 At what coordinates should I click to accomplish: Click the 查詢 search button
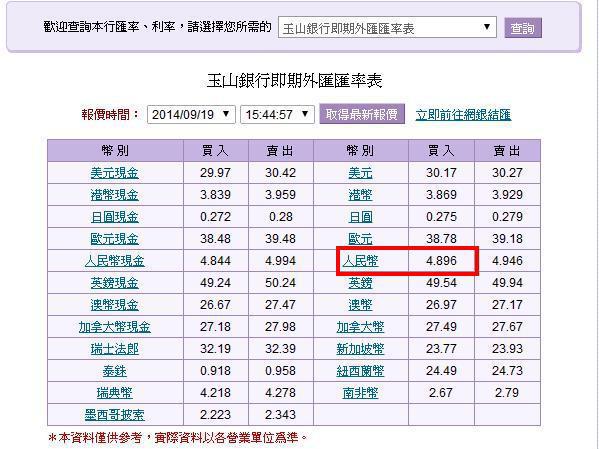click(523, 28)
